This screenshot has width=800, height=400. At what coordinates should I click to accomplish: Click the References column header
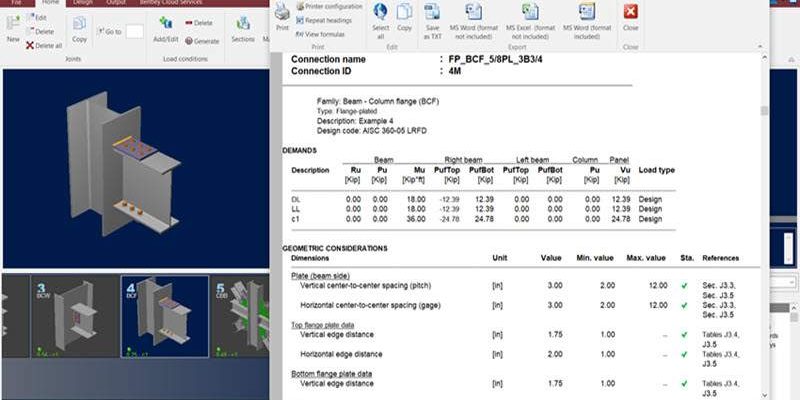pyautogui.click(x=720, y=258)
